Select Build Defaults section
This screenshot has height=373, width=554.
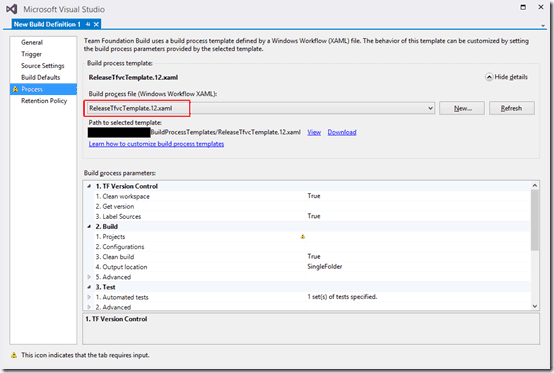(x=41, y=78)
